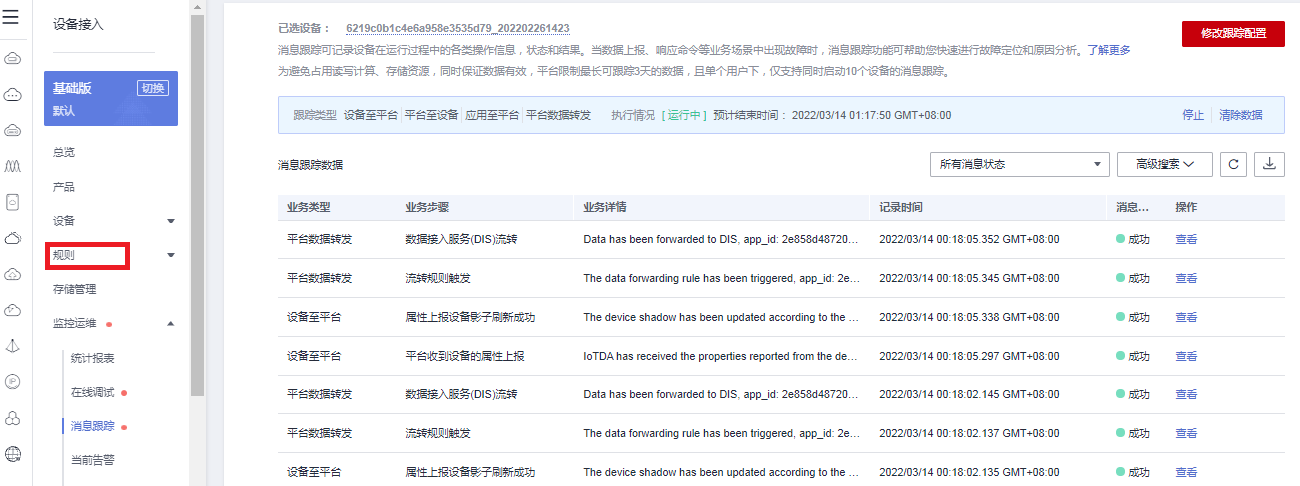Click the sailboat-shaped icon in left rail

click(x=13, y=346)
